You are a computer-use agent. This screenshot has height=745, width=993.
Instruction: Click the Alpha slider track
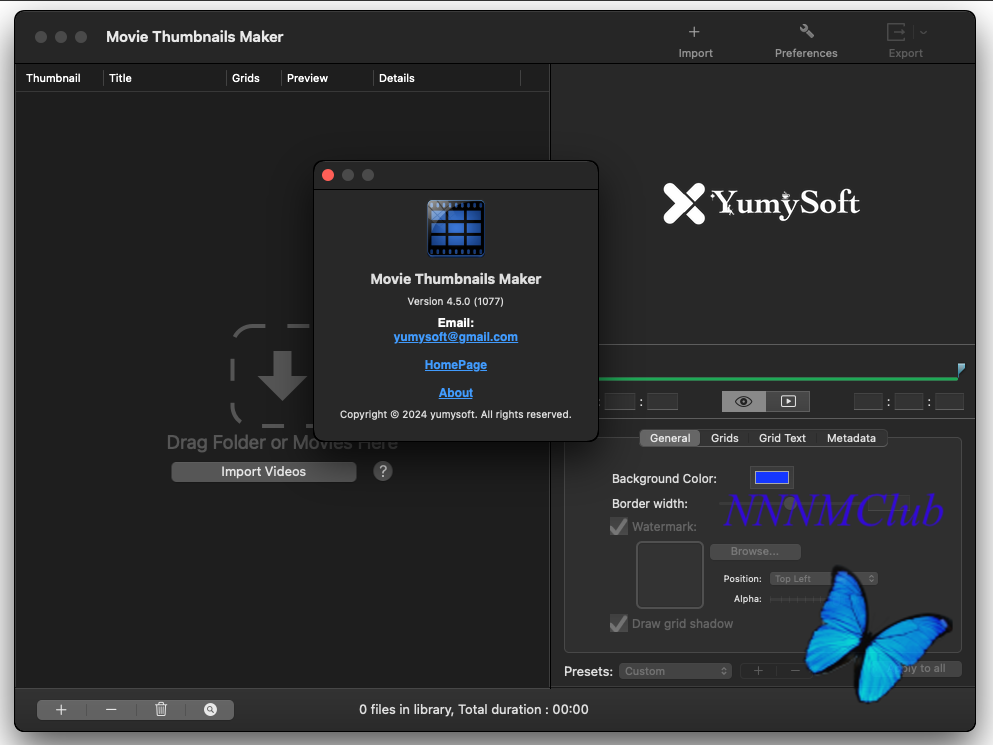click(799, 599)
